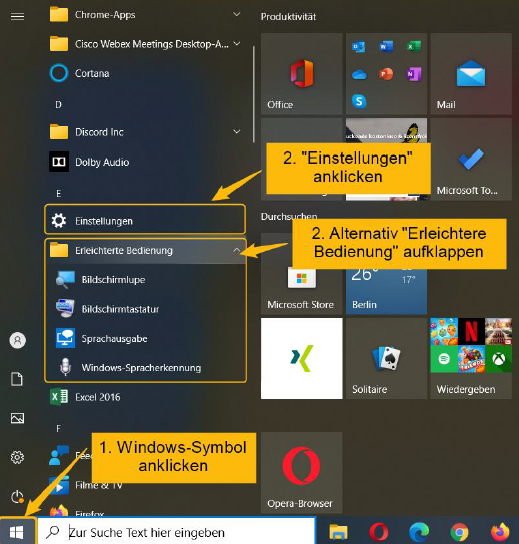The width and height of the screenshot is (519, 544).
Task: Open the Solitaire tile
Action: click(386, 358)
